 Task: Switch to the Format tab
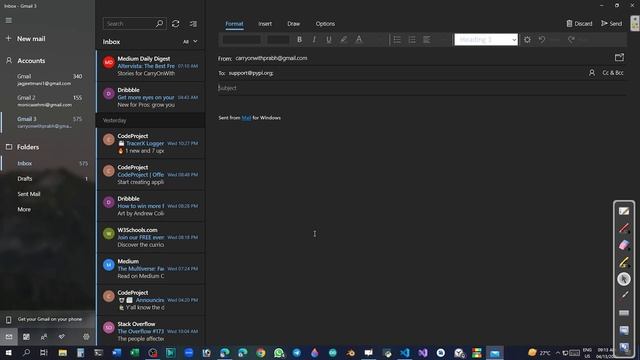[234, 24]
